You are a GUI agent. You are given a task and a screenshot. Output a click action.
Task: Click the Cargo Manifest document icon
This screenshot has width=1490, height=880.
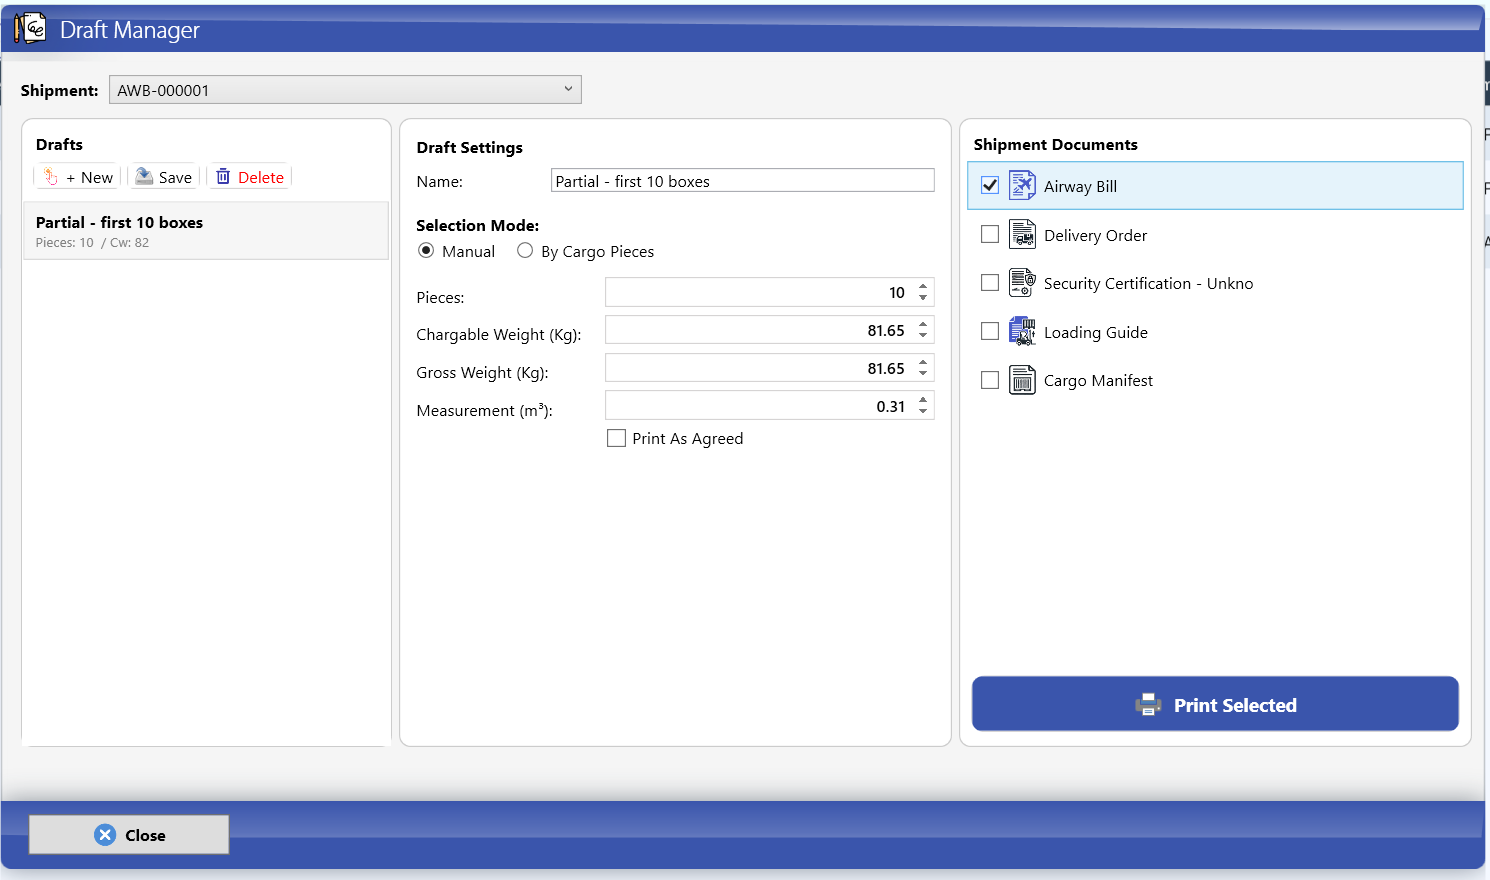(1022, 380)
